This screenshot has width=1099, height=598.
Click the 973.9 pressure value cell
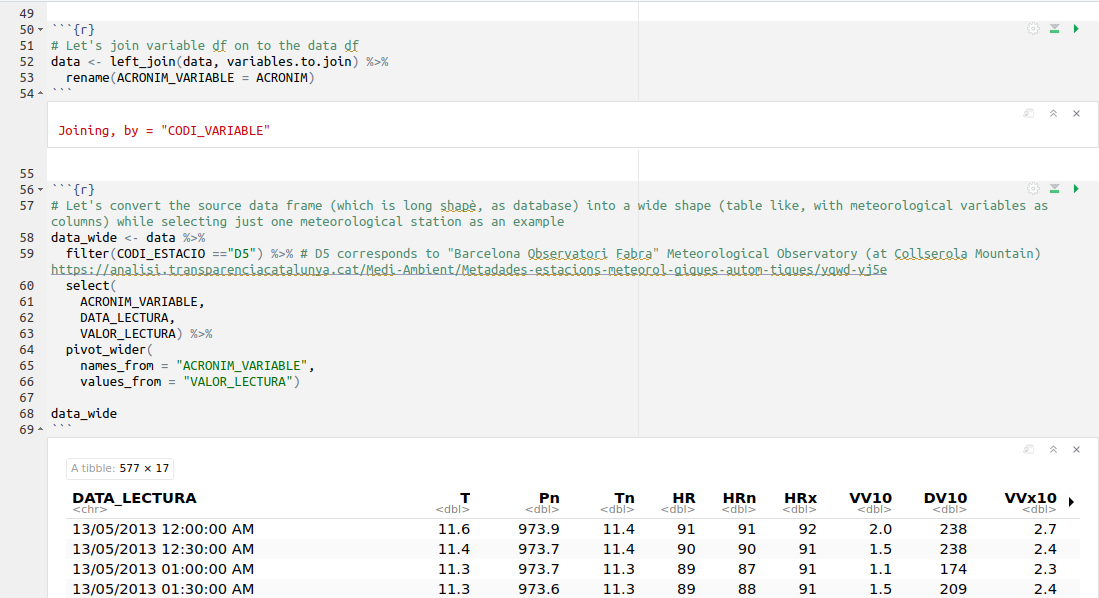pos(539,529)
